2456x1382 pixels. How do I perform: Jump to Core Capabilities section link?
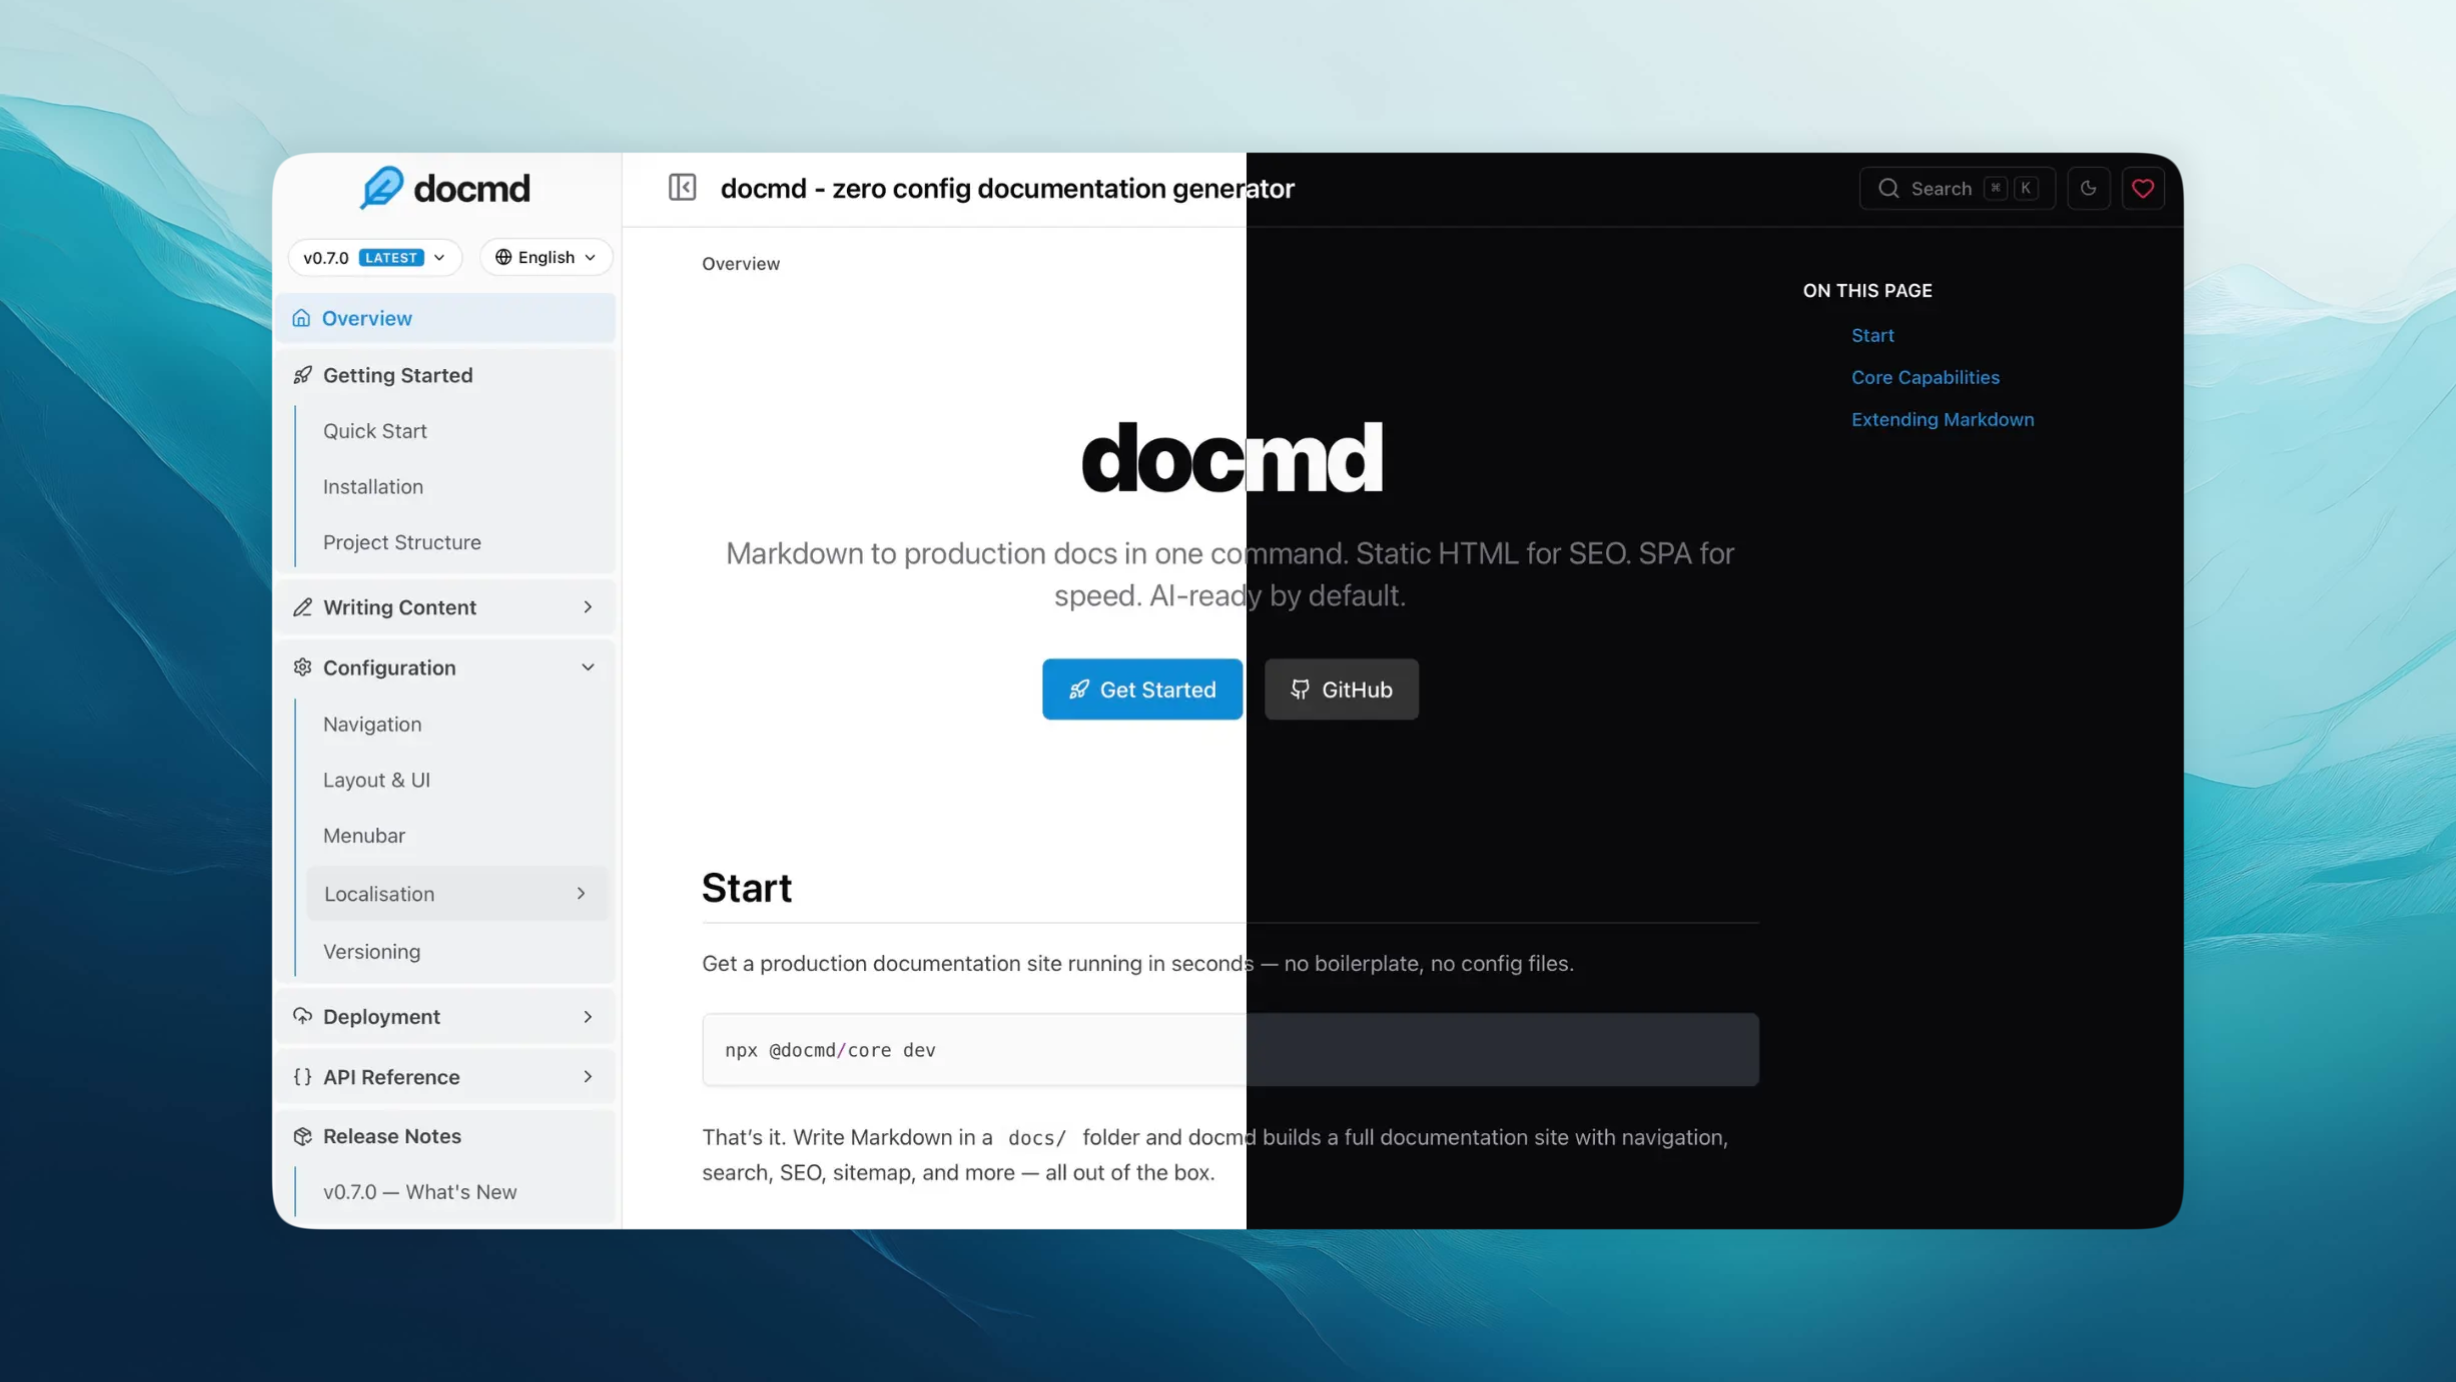click(x=1925, y=377)
